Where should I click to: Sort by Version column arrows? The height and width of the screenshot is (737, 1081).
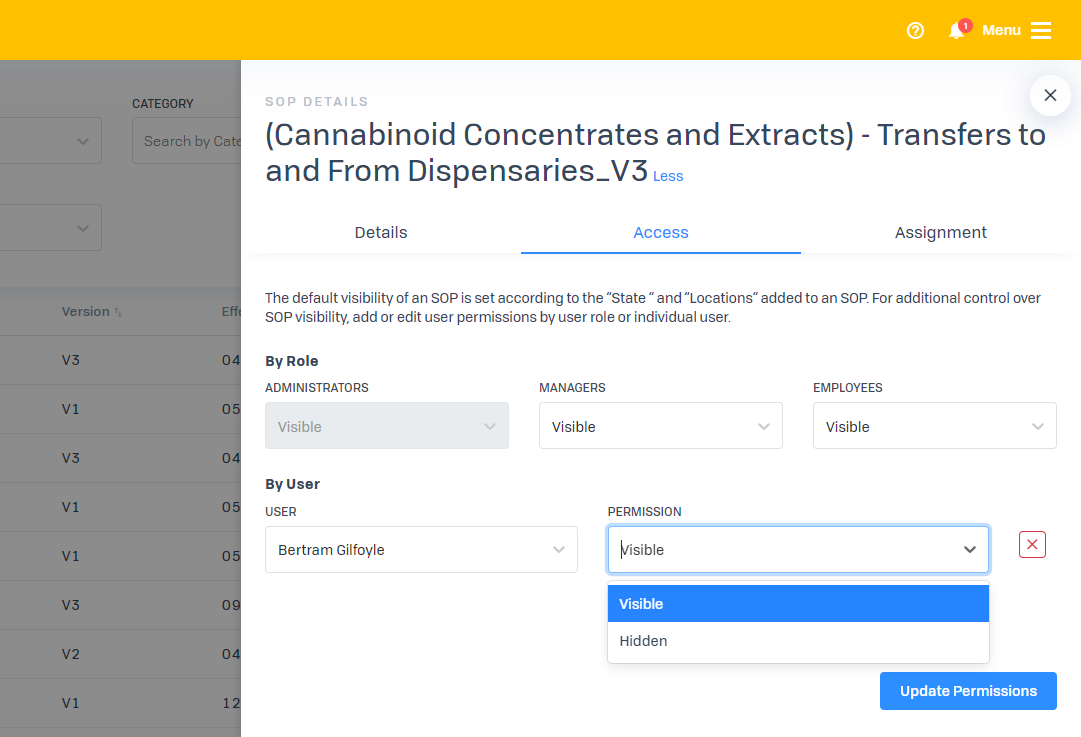(x=118, y=312)
